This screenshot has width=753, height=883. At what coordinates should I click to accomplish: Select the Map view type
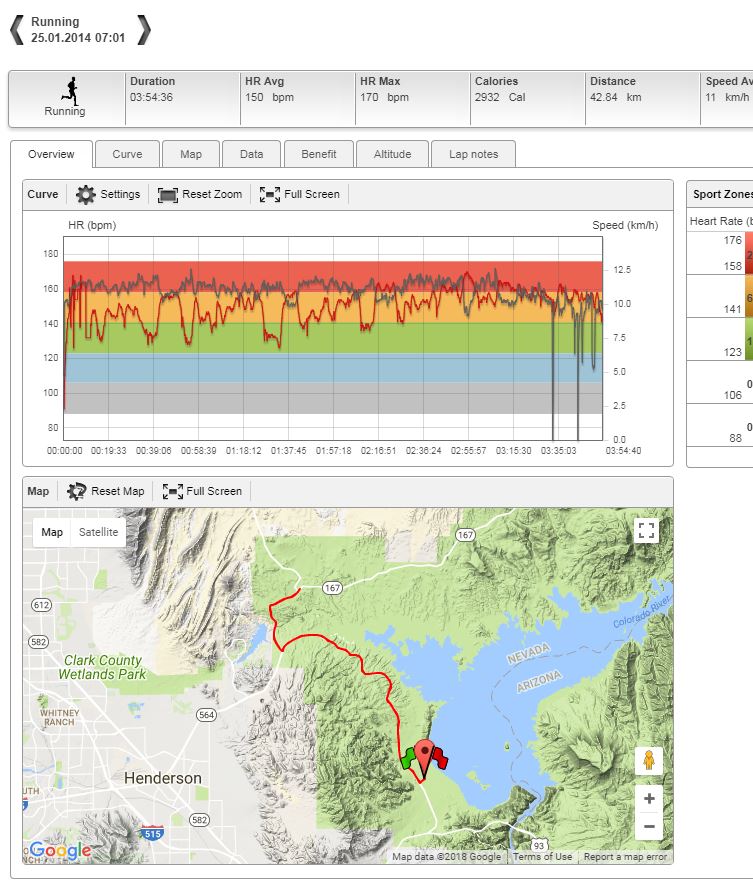tap(52, 532)
